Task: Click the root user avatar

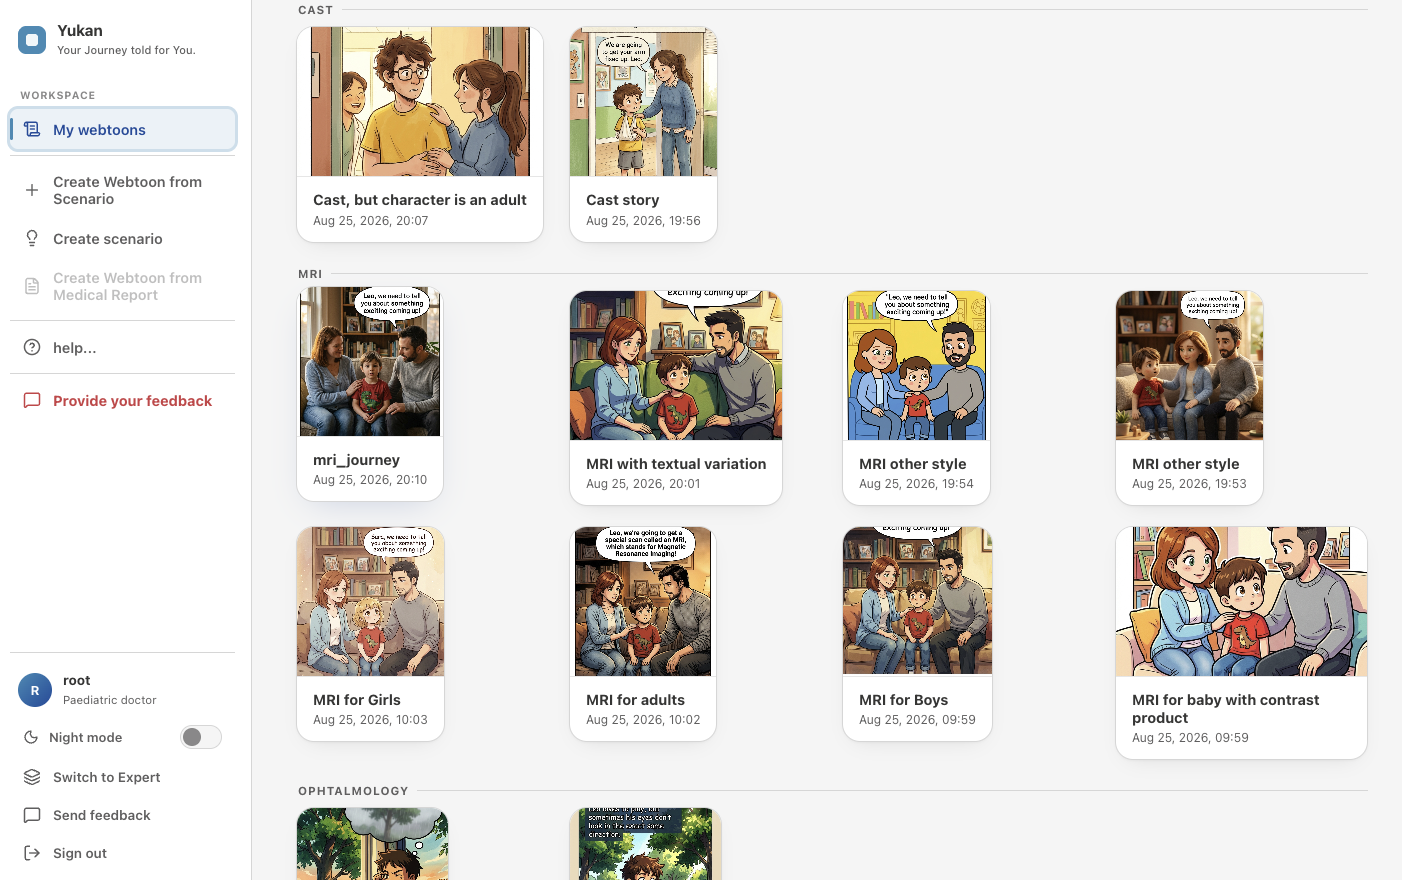Action: coord(35,690)
